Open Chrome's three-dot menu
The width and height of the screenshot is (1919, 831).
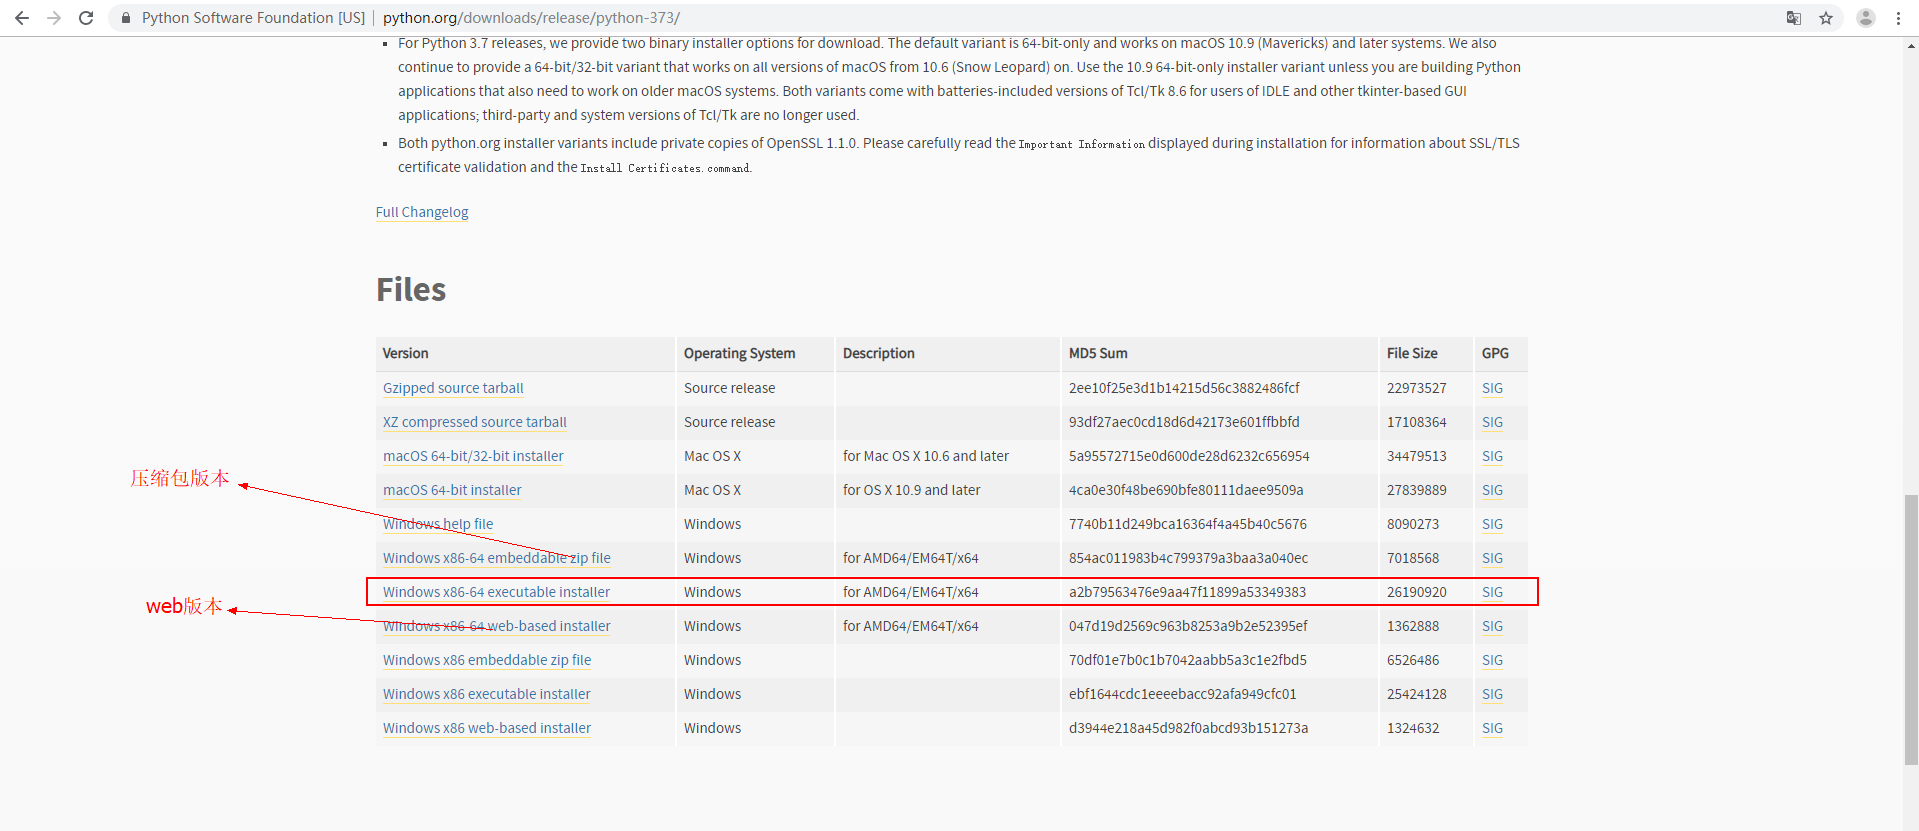pyautogui.click(x=1898, y=18)
